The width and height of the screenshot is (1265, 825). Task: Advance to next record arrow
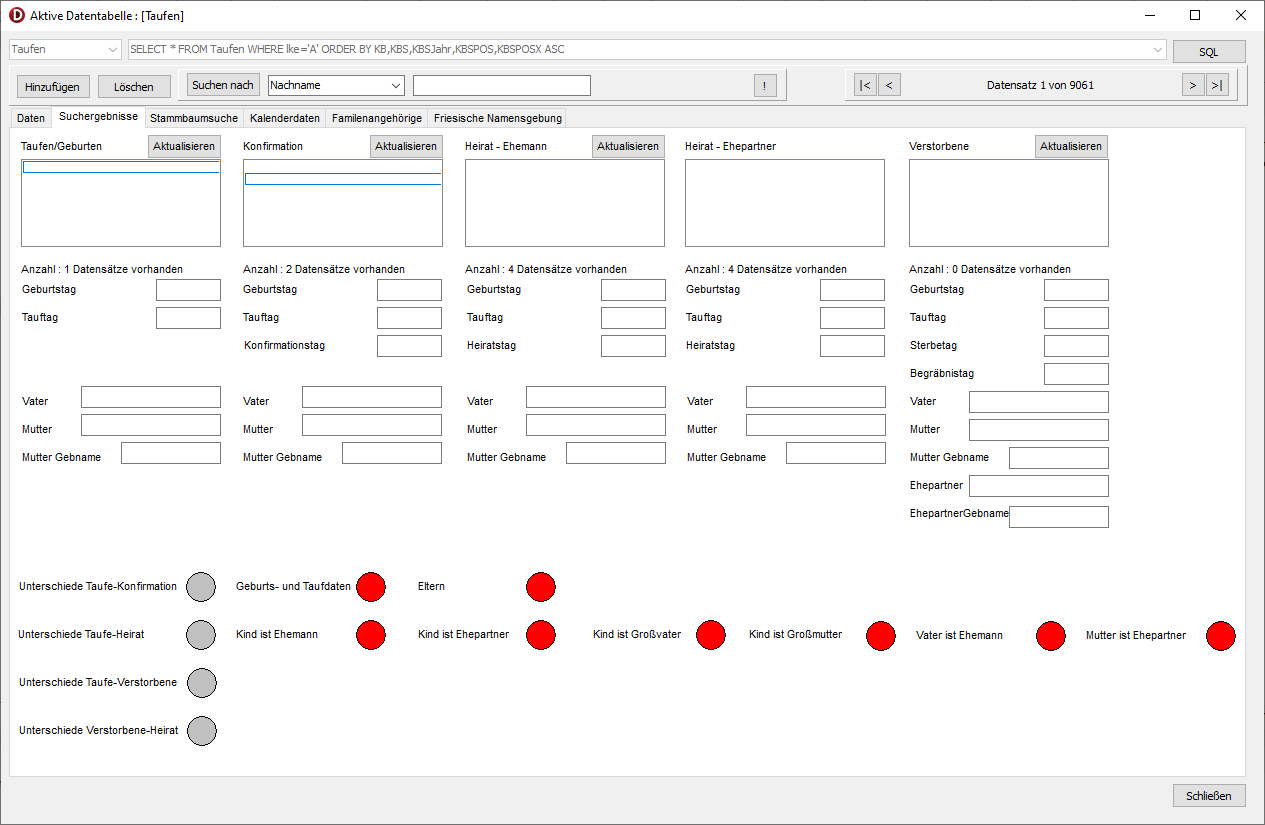click(1192, 85)
